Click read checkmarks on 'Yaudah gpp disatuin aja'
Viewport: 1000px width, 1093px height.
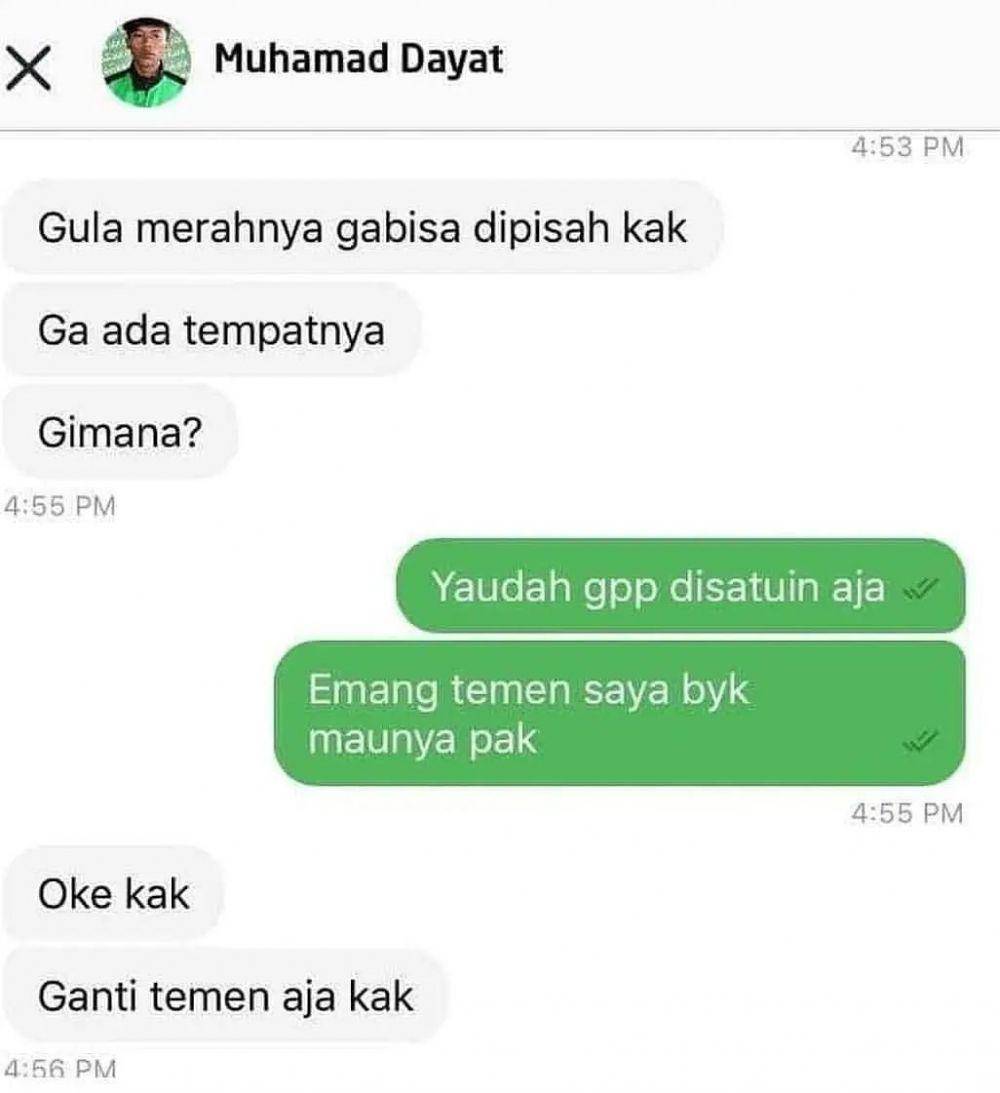coord(921,590)
